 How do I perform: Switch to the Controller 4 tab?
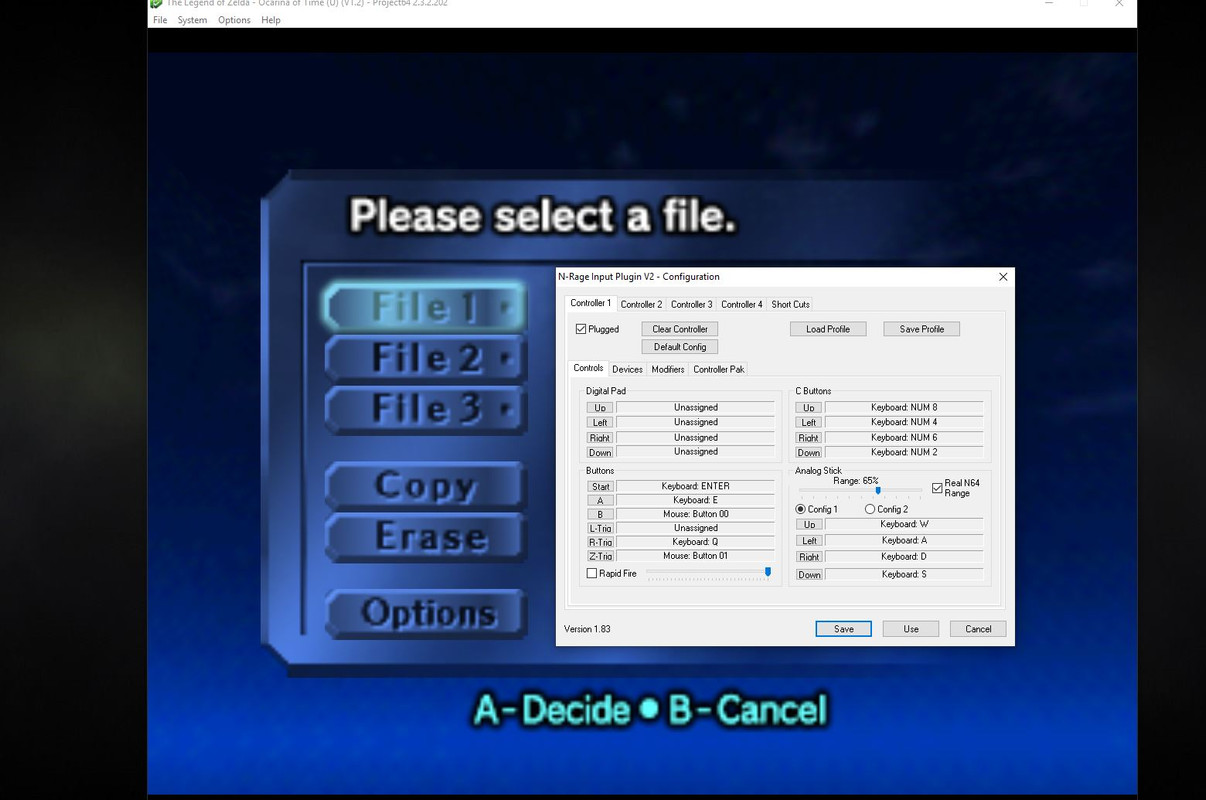pyautogui.click(x=742, y=304)
